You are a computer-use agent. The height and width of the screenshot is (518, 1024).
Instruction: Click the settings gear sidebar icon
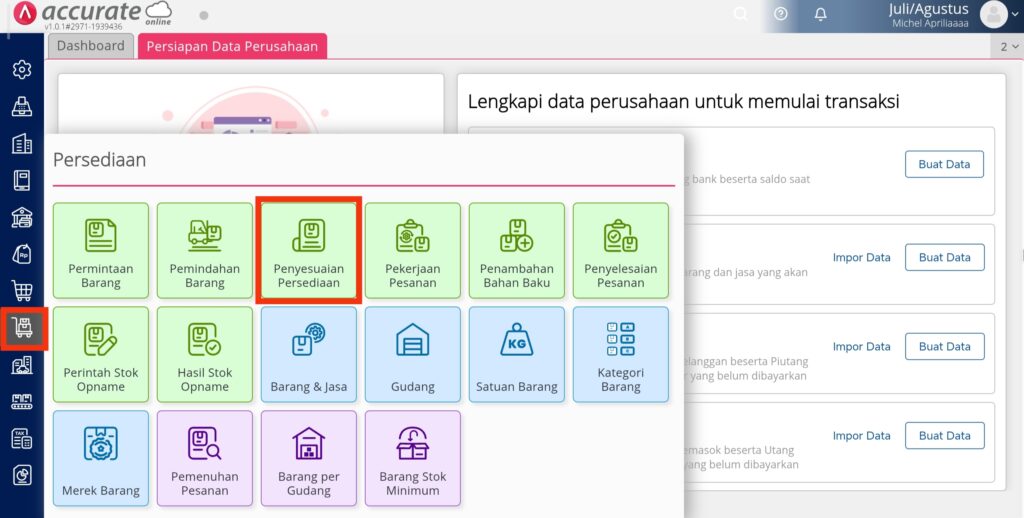22,69
